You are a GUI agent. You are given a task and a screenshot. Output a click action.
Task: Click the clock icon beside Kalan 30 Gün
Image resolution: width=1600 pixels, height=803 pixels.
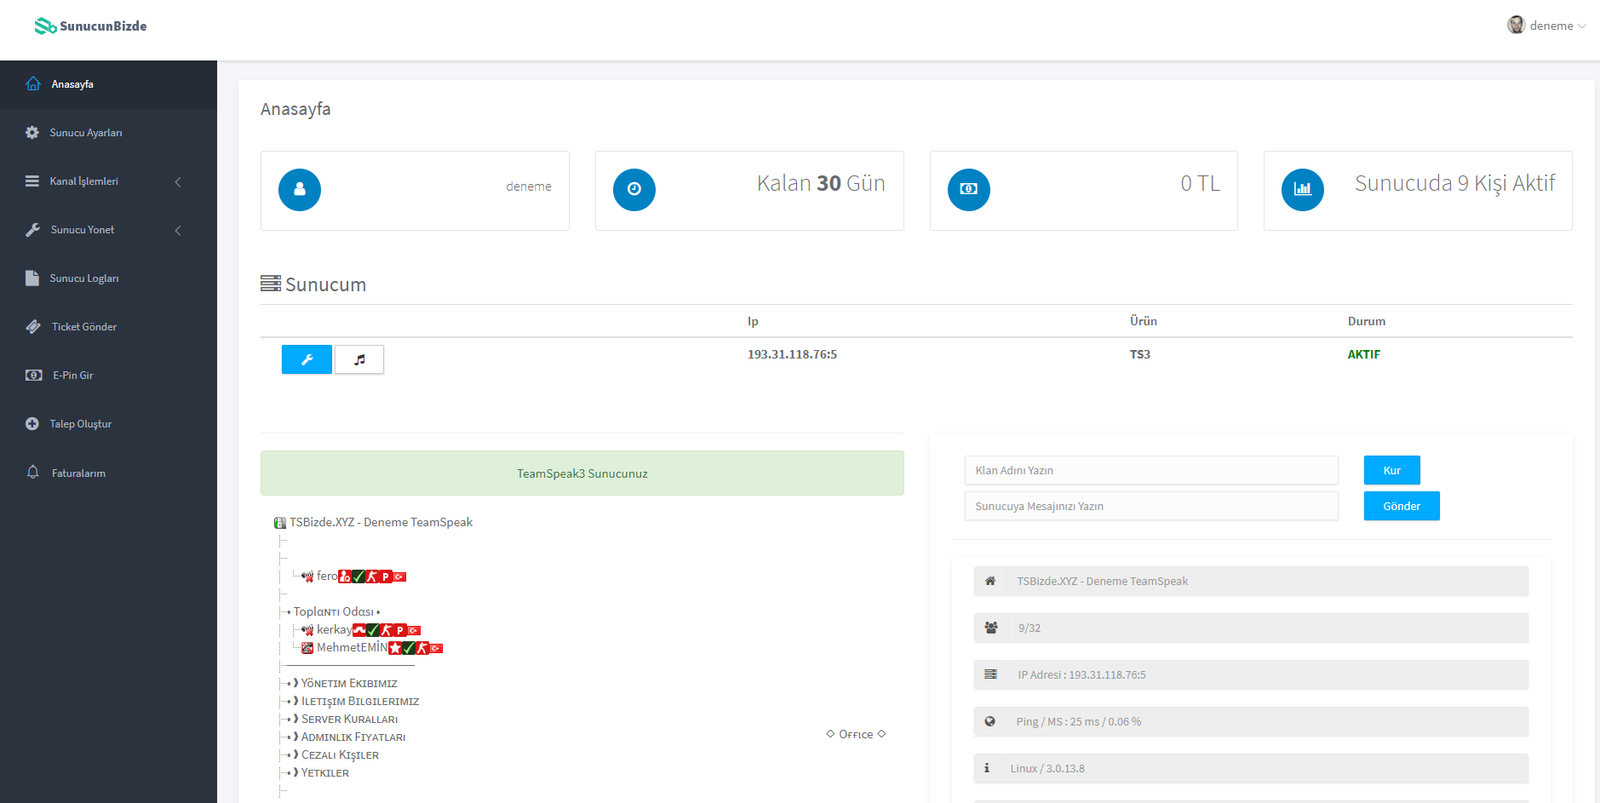pyautogui.click(x=634, y=190)
